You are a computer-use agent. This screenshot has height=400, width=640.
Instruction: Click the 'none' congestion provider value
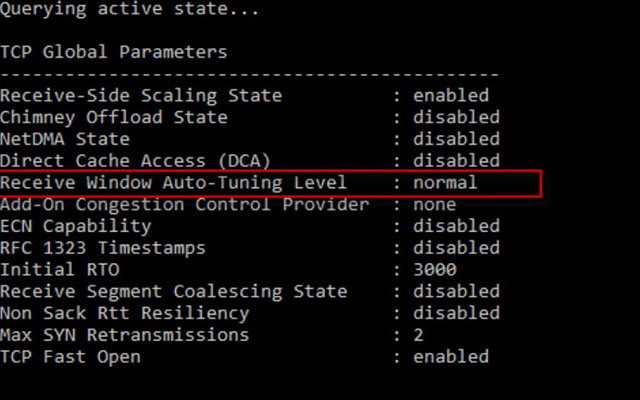coord(435,204)
